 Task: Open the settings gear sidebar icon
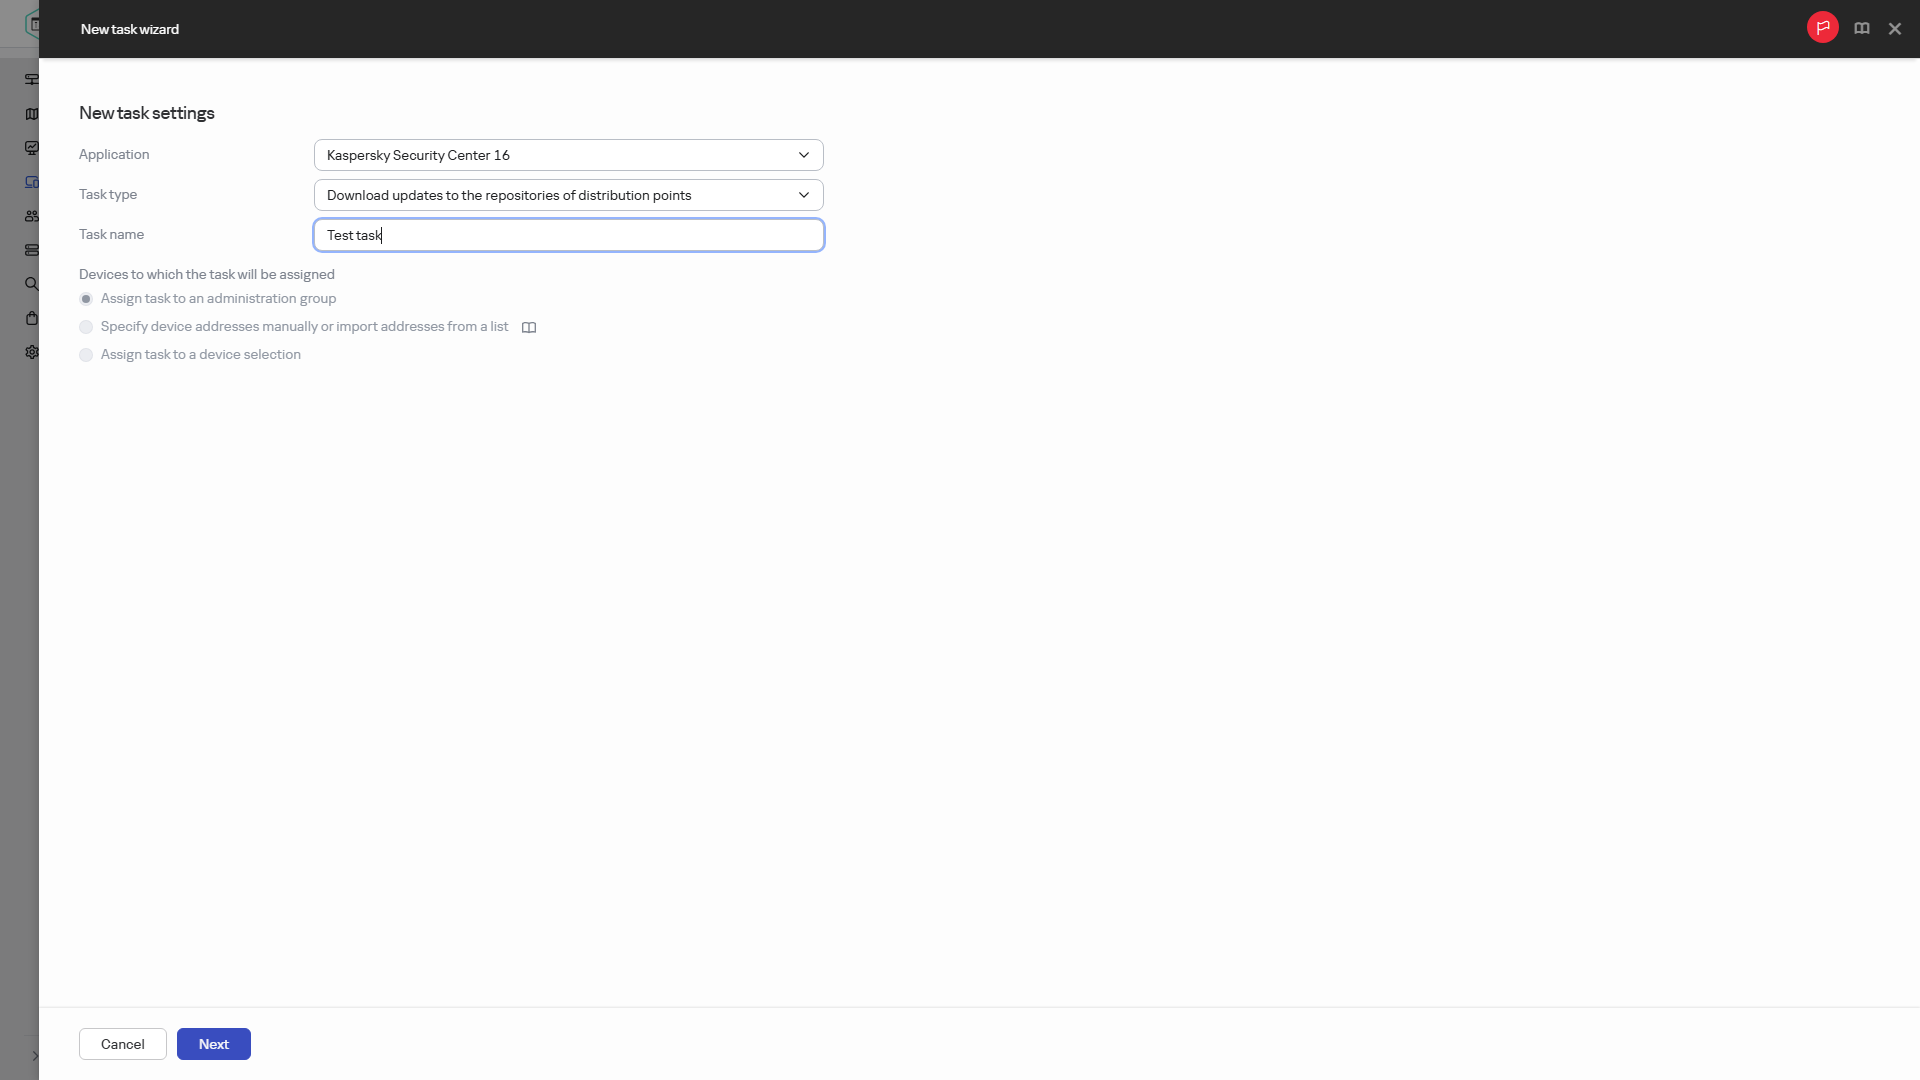pos(32,352)
